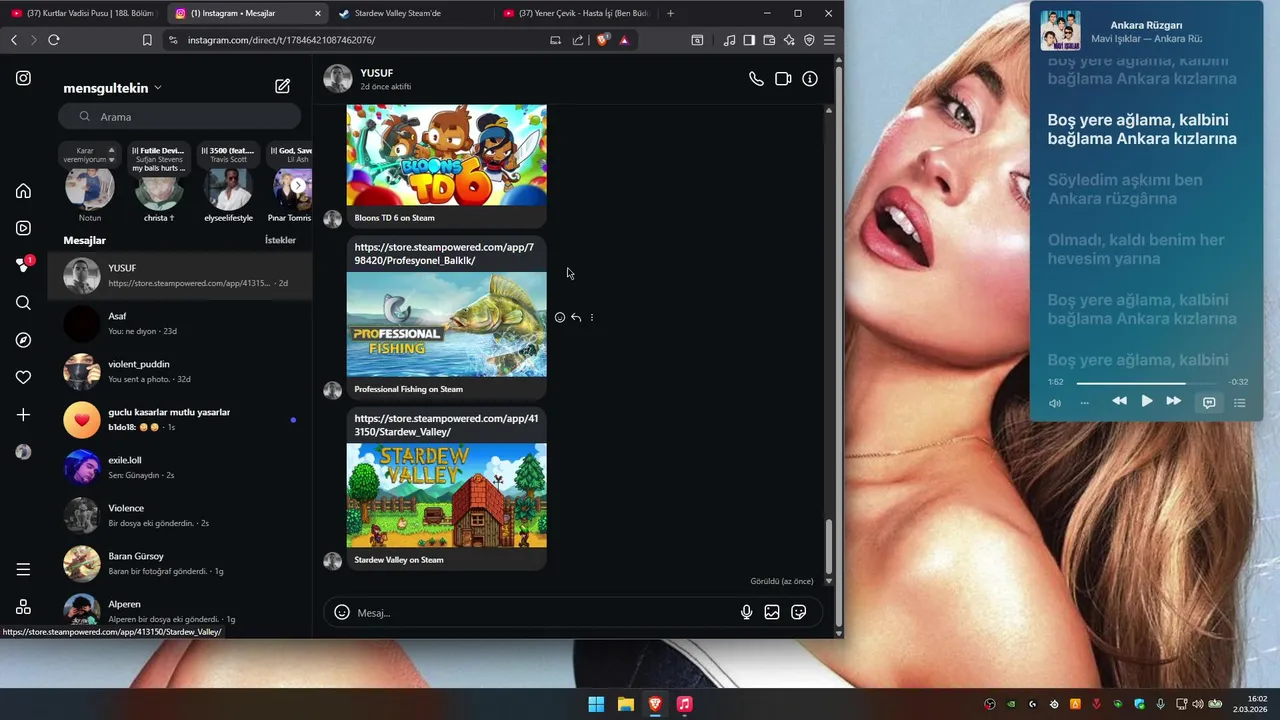React with emoji to Professional Fishing message
This screenshot has width=1280, height=720.
pyautogui.click(x=560, y=317)
